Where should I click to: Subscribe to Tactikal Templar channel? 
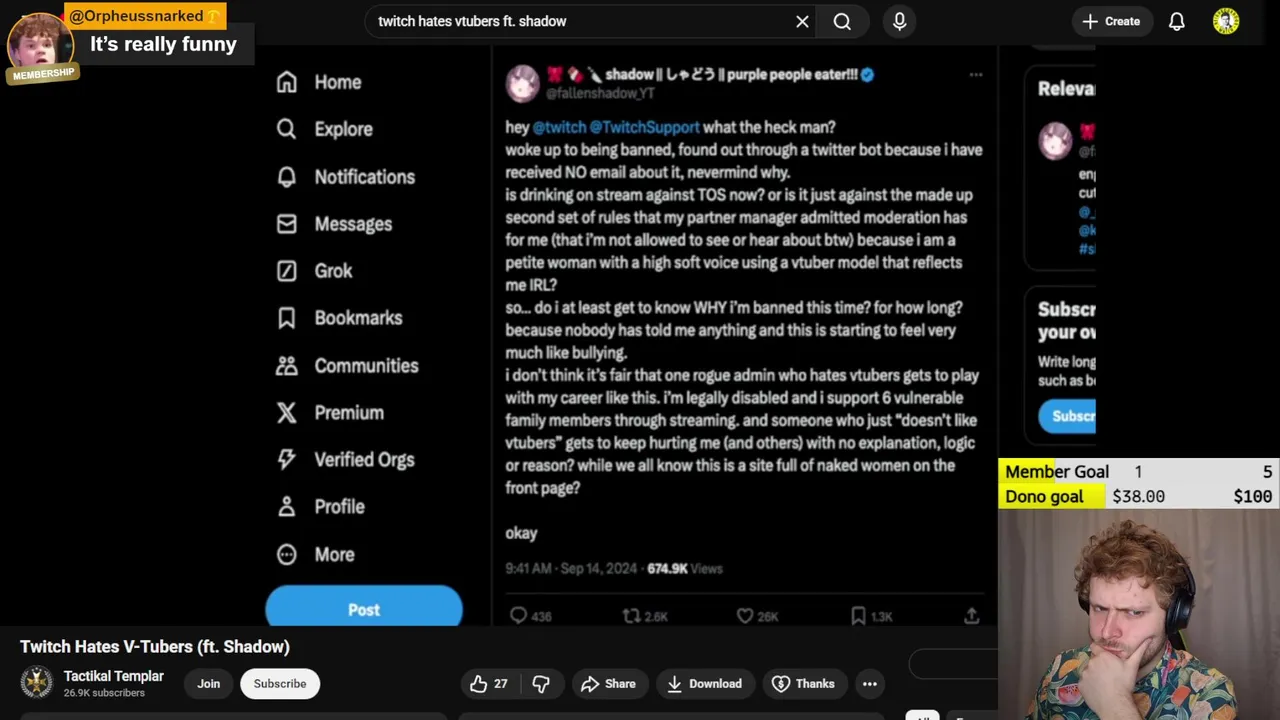pos(280,684)
